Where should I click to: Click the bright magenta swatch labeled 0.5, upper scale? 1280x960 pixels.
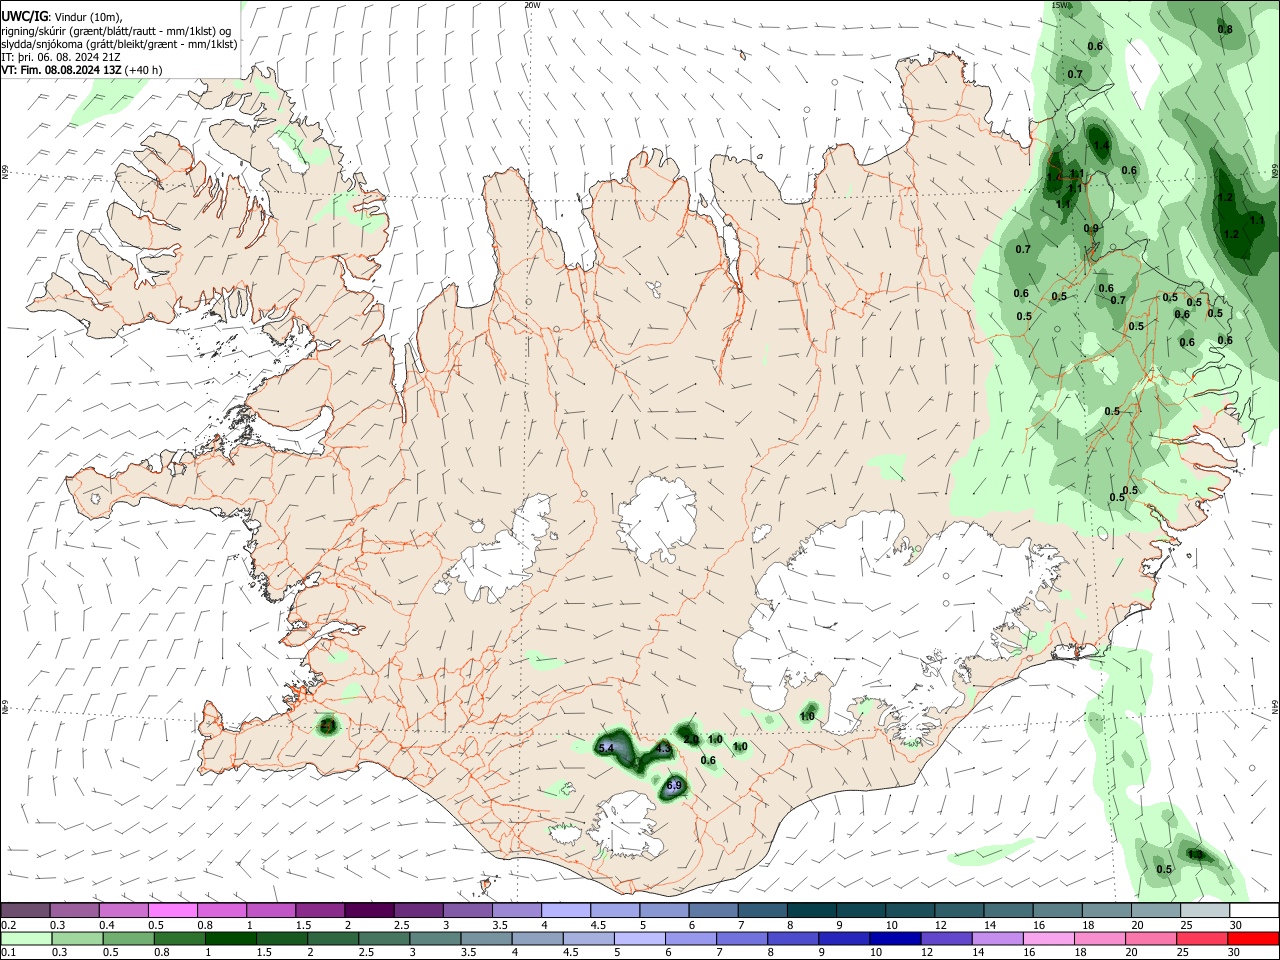(x=172, y=910)
